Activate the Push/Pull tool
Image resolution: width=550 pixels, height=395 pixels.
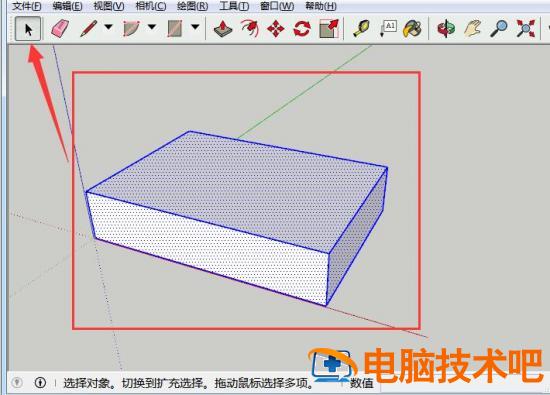(223, 28)
